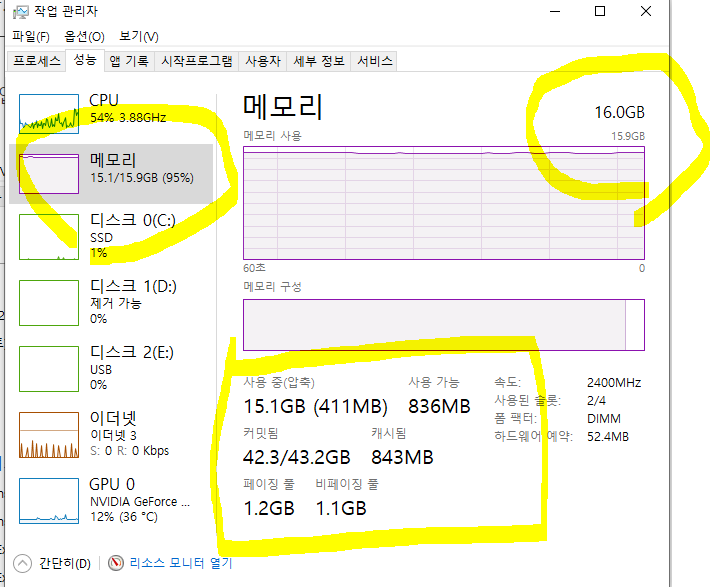Click the 60초 graph time label

point(254,268)
